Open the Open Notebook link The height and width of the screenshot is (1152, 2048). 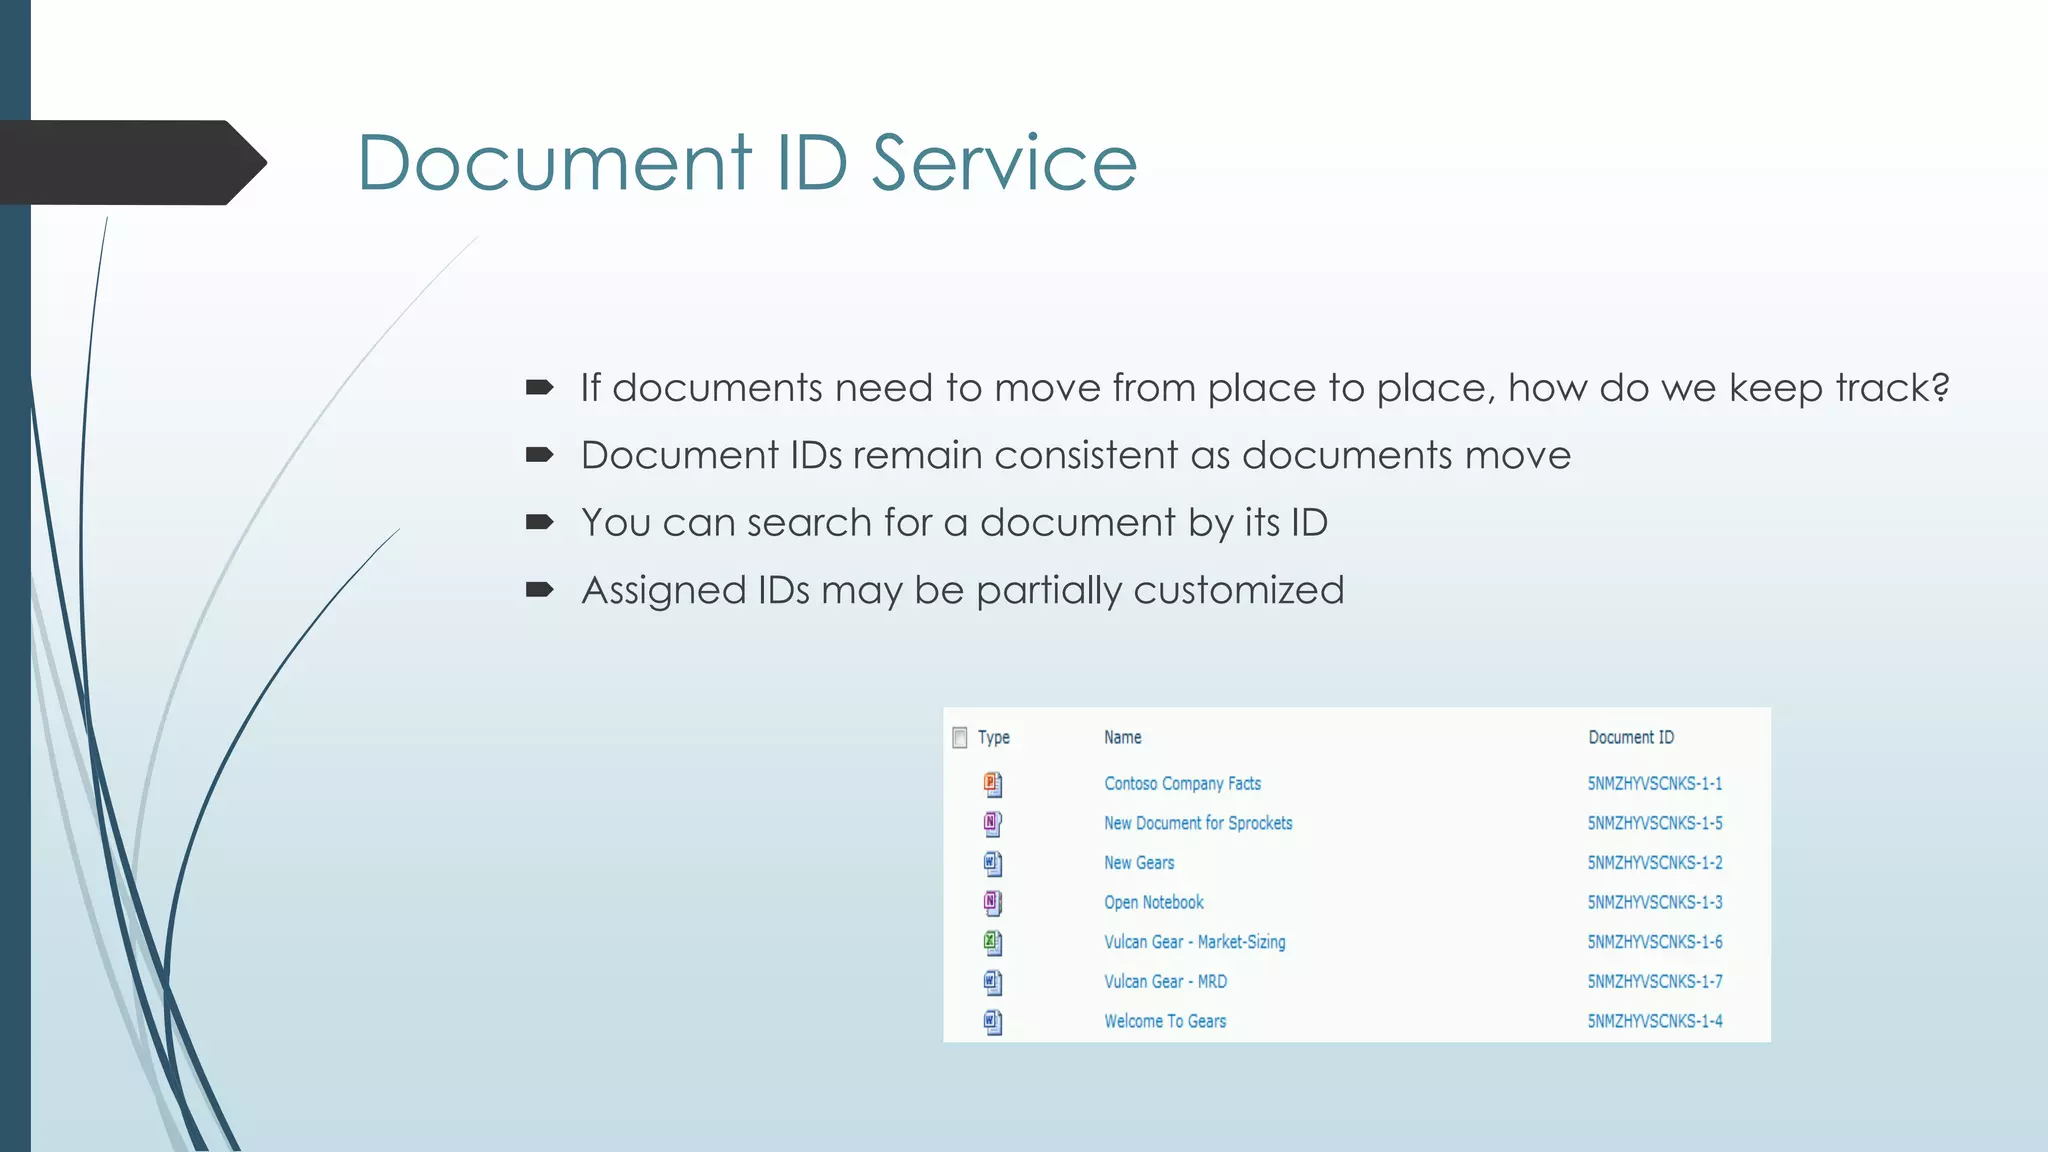tap(1153, 902)
